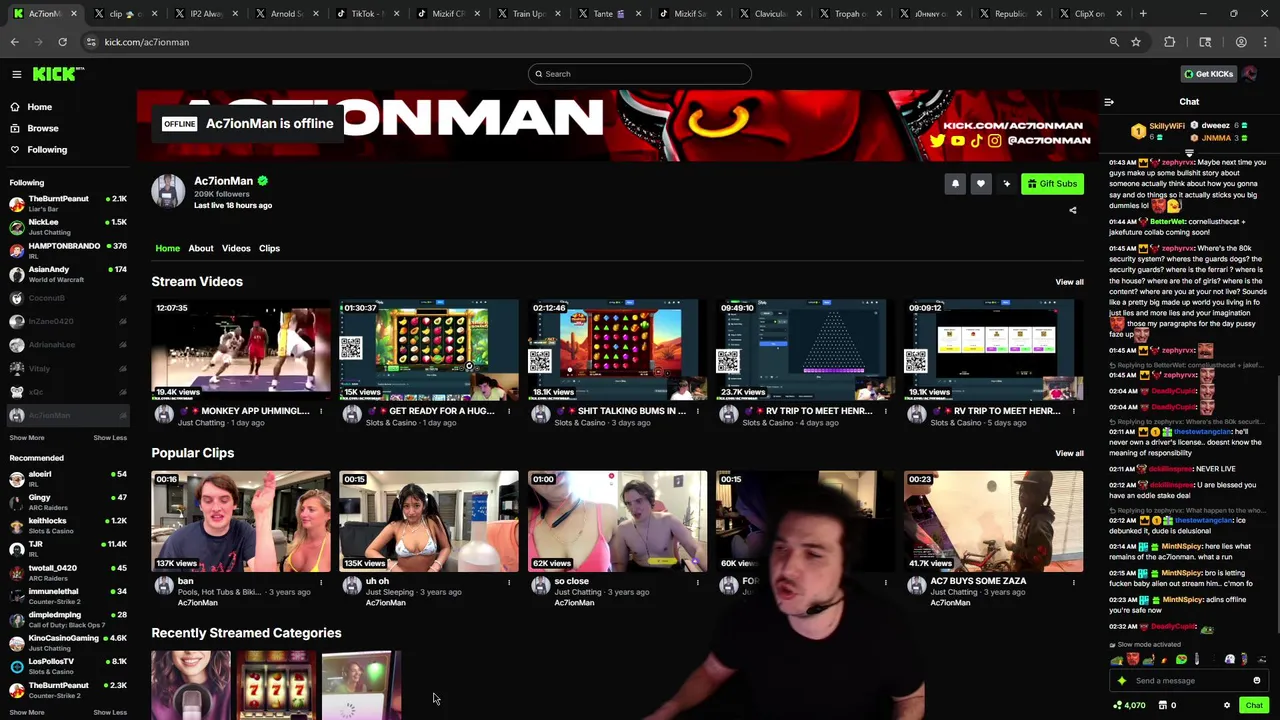Reload the page in browser toolbar
1280x720 pixels.
click(x=62, y=42)
